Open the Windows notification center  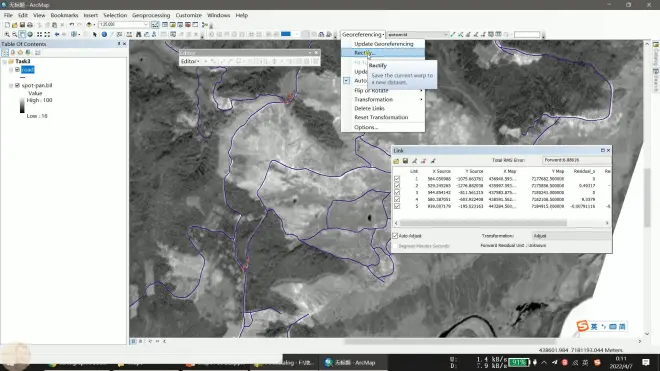646,362
